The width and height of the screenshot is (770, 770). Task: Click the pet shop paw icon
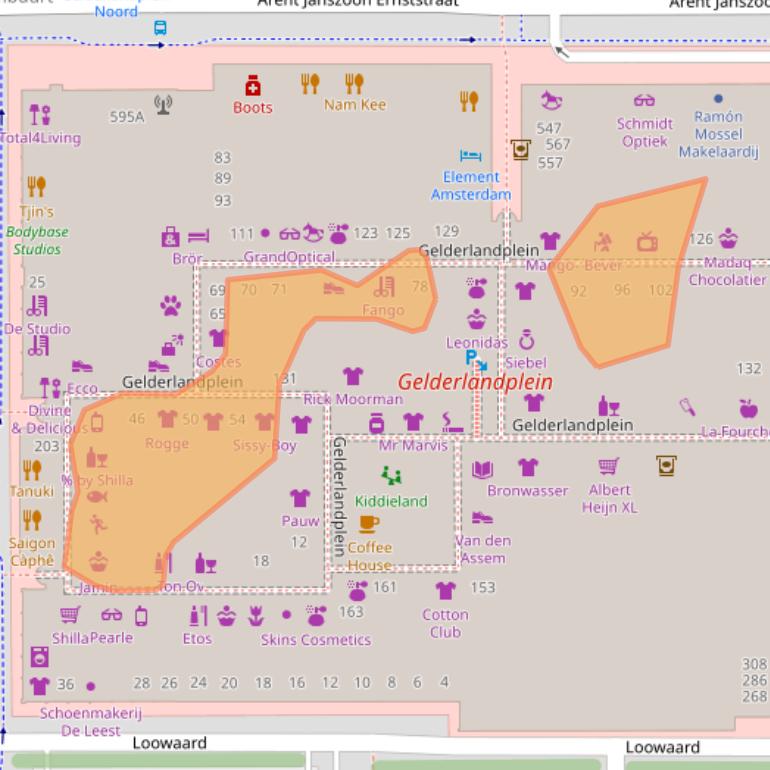tap(171, 304)
